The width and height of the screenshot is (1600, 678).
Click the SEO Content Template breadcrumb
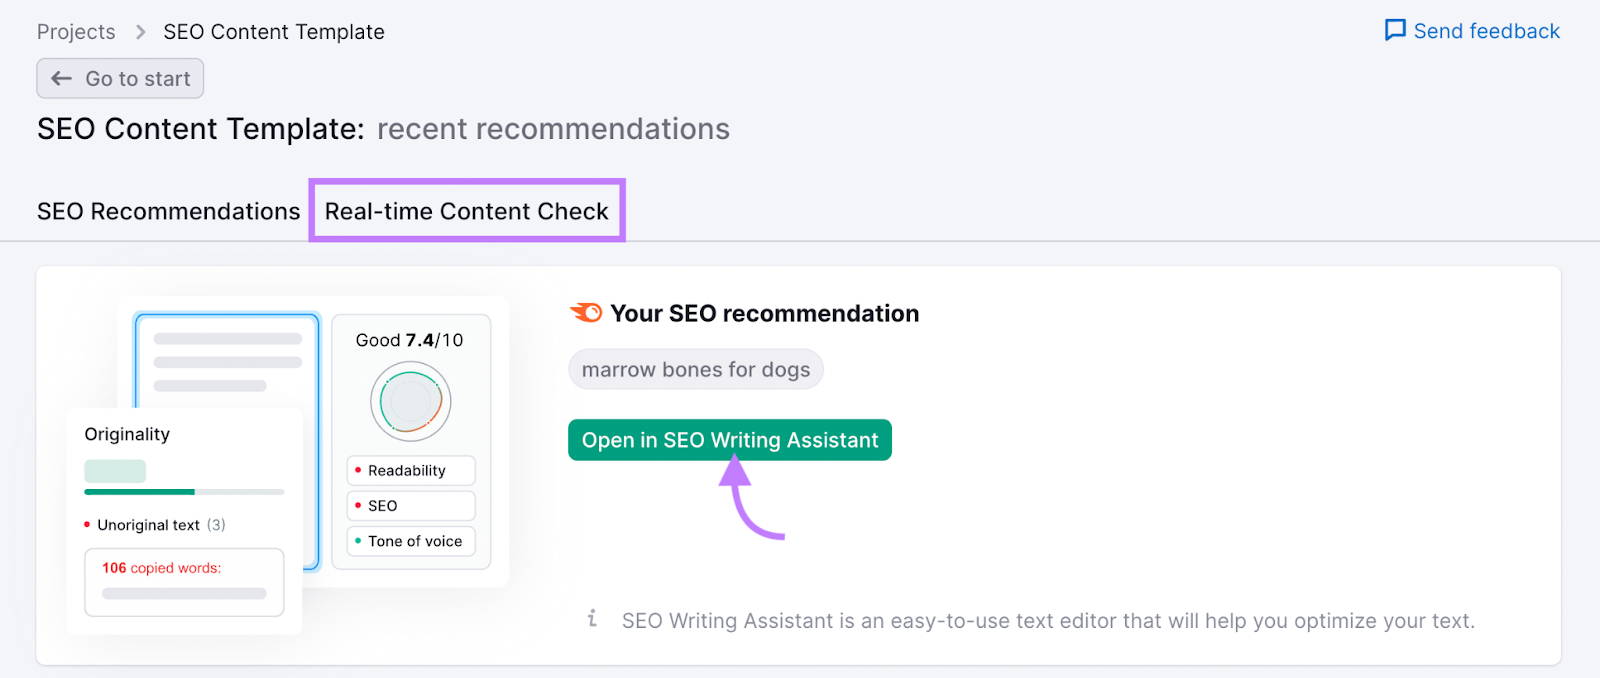(273, 31)
